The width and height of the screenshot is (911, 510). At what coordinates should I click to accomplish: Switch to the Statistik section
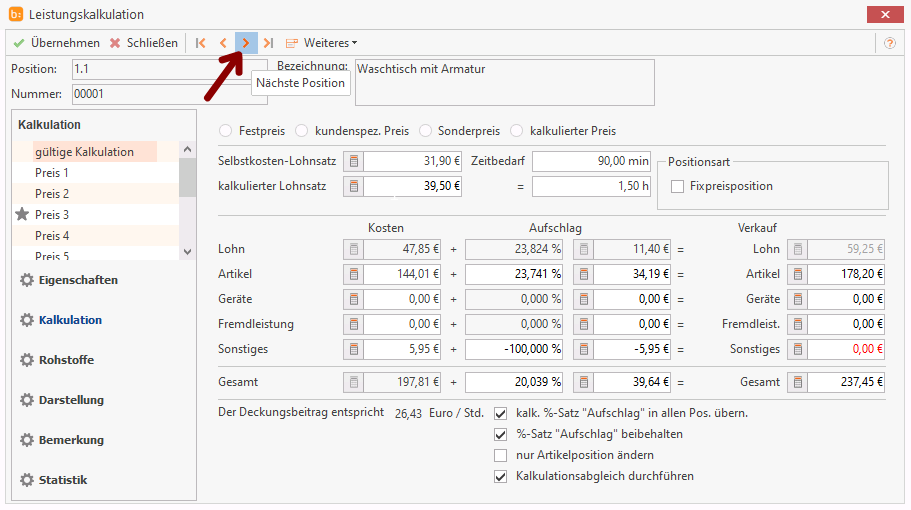[x=62, y=480]
